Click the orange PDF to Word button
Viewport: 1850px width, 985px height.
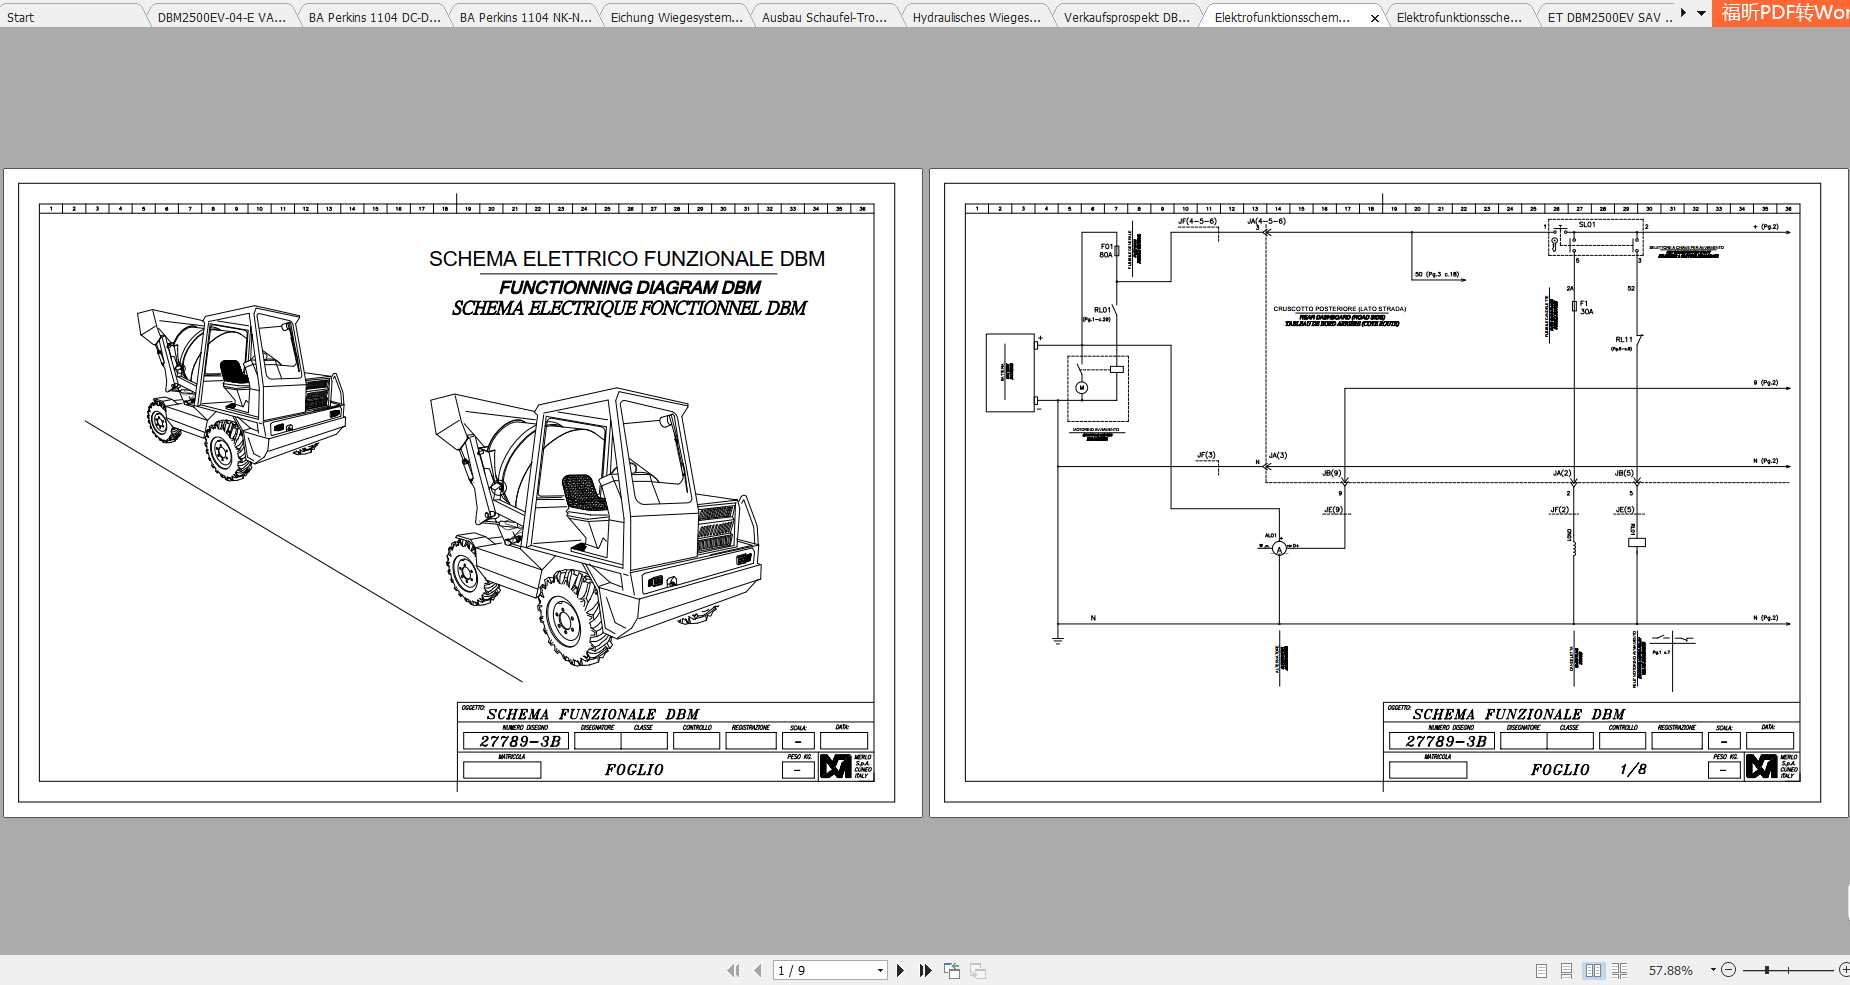click(x=1780, y=13)
